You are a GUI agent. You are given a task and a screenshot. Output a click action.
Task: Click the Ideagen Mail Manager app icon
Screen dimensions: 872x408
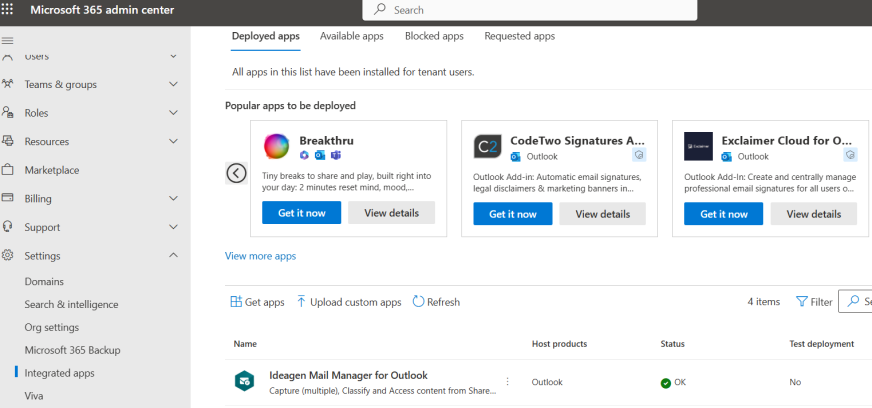244,381
